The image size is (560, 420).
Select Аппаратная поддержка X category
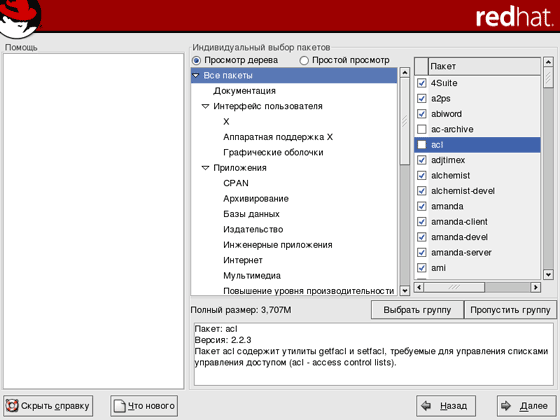tap(278, 137)
